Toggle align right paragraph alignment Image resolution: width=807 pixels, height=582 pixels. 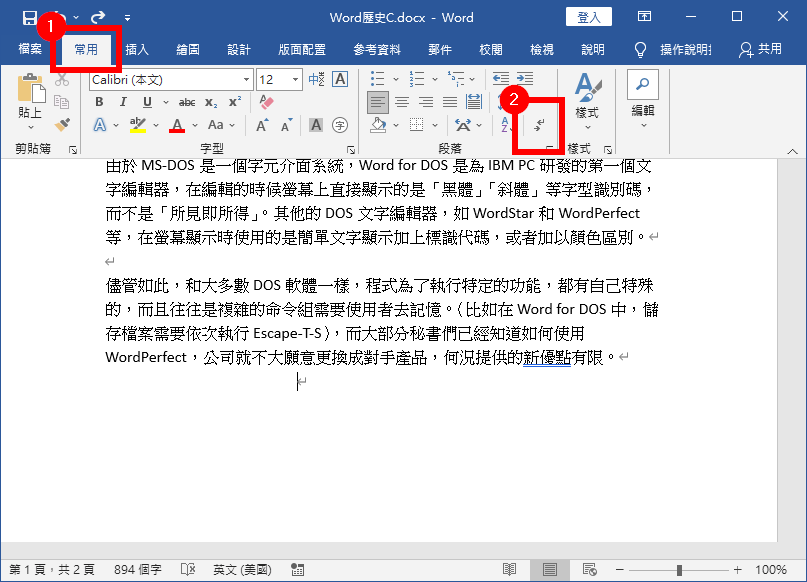426,102
